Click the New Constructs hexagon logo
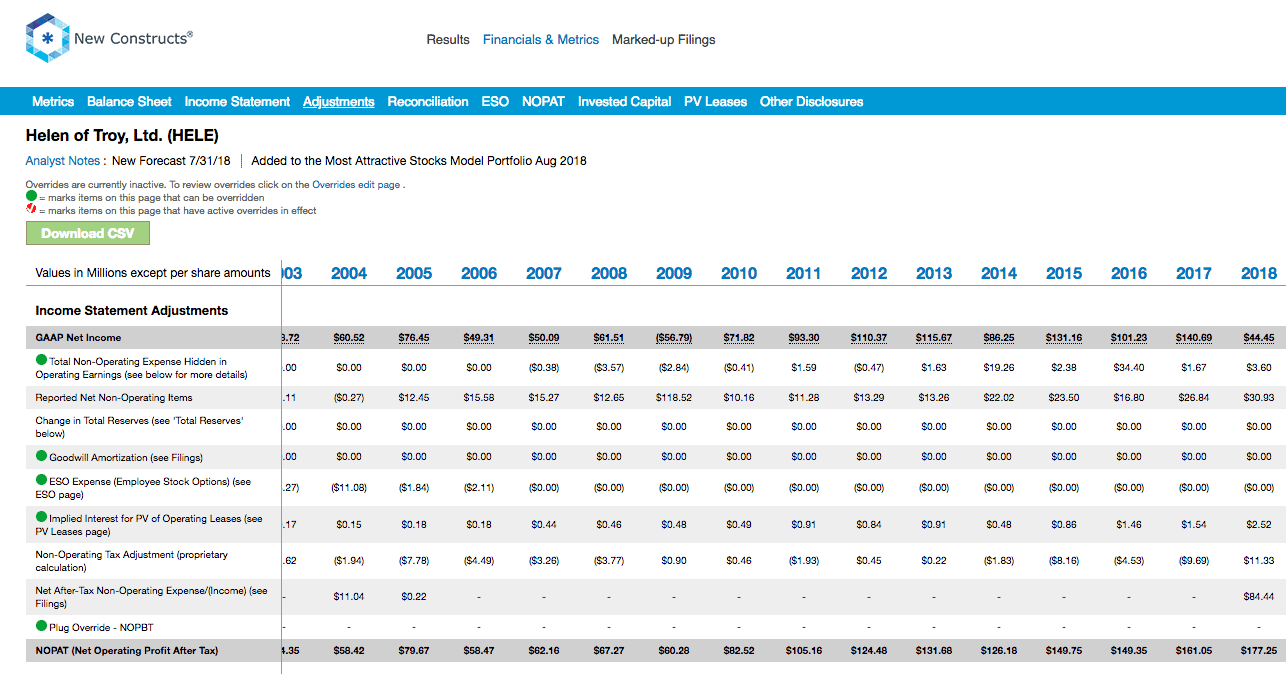 click(x=46, y=38)
